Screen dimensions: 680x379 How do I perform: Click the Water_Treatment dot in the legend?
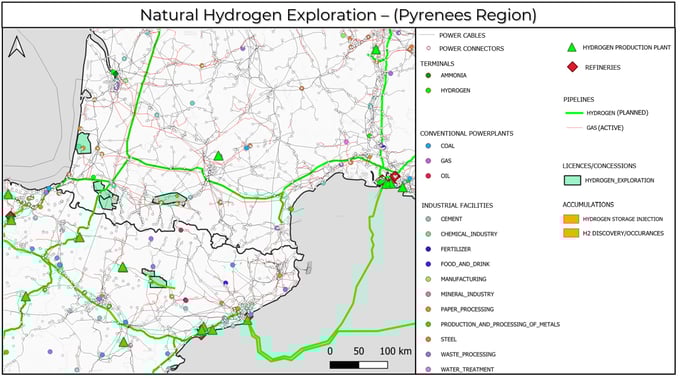point(428,369)
